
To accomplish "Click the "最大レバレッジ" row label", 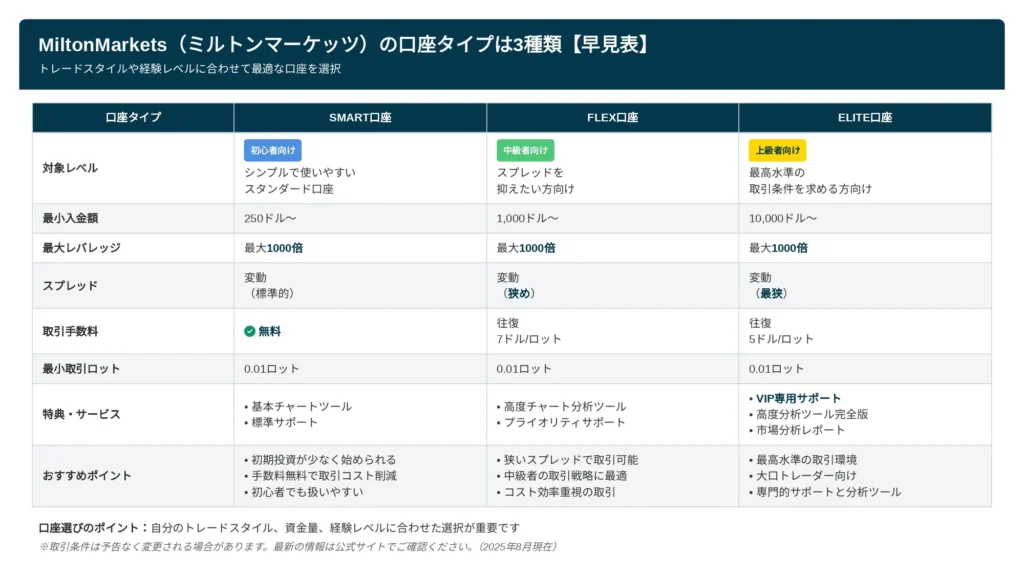I will 82,248.
